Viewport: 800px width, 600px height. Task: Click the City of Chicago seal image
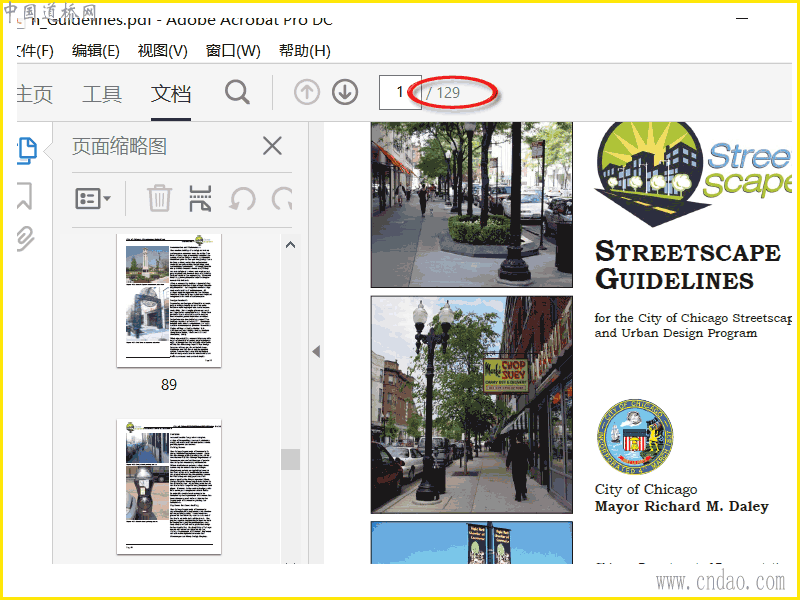click(x=635, y=437)
